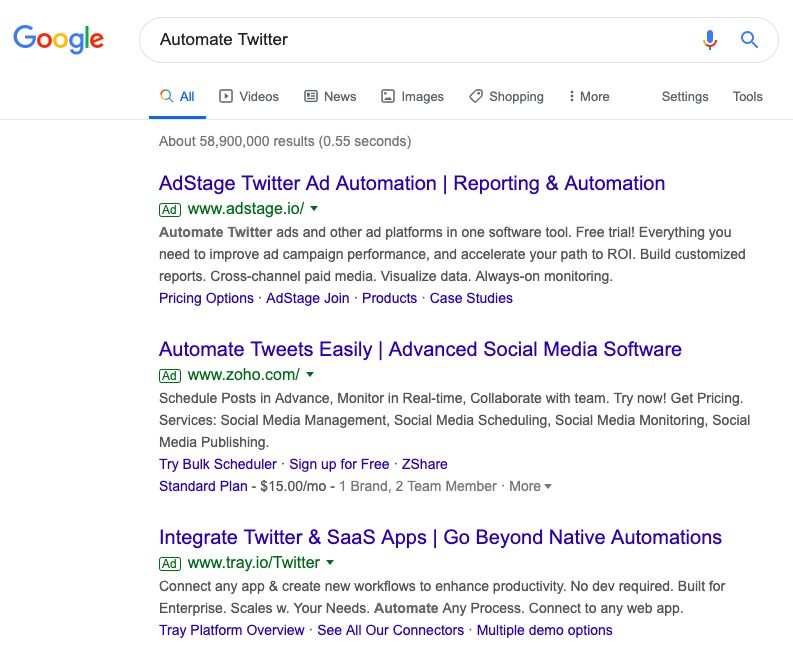Click the voice search microphone icon
The image size is (793, 654).
click(710, 39)
